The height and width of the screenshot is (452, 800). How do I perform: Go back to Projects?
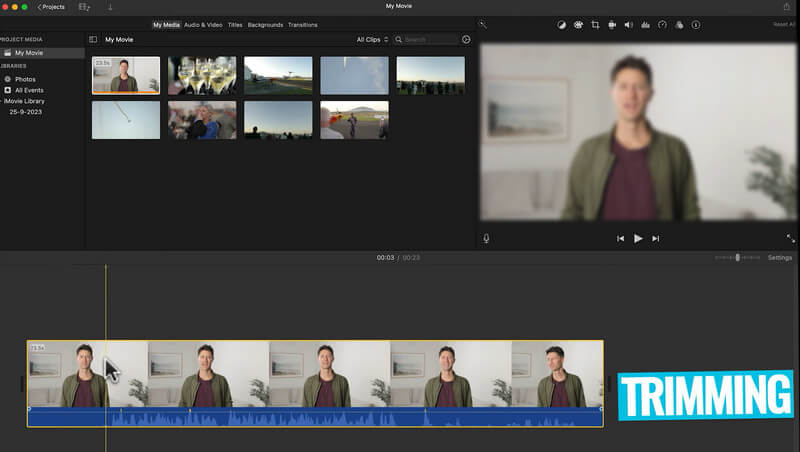tap(51, 7)
